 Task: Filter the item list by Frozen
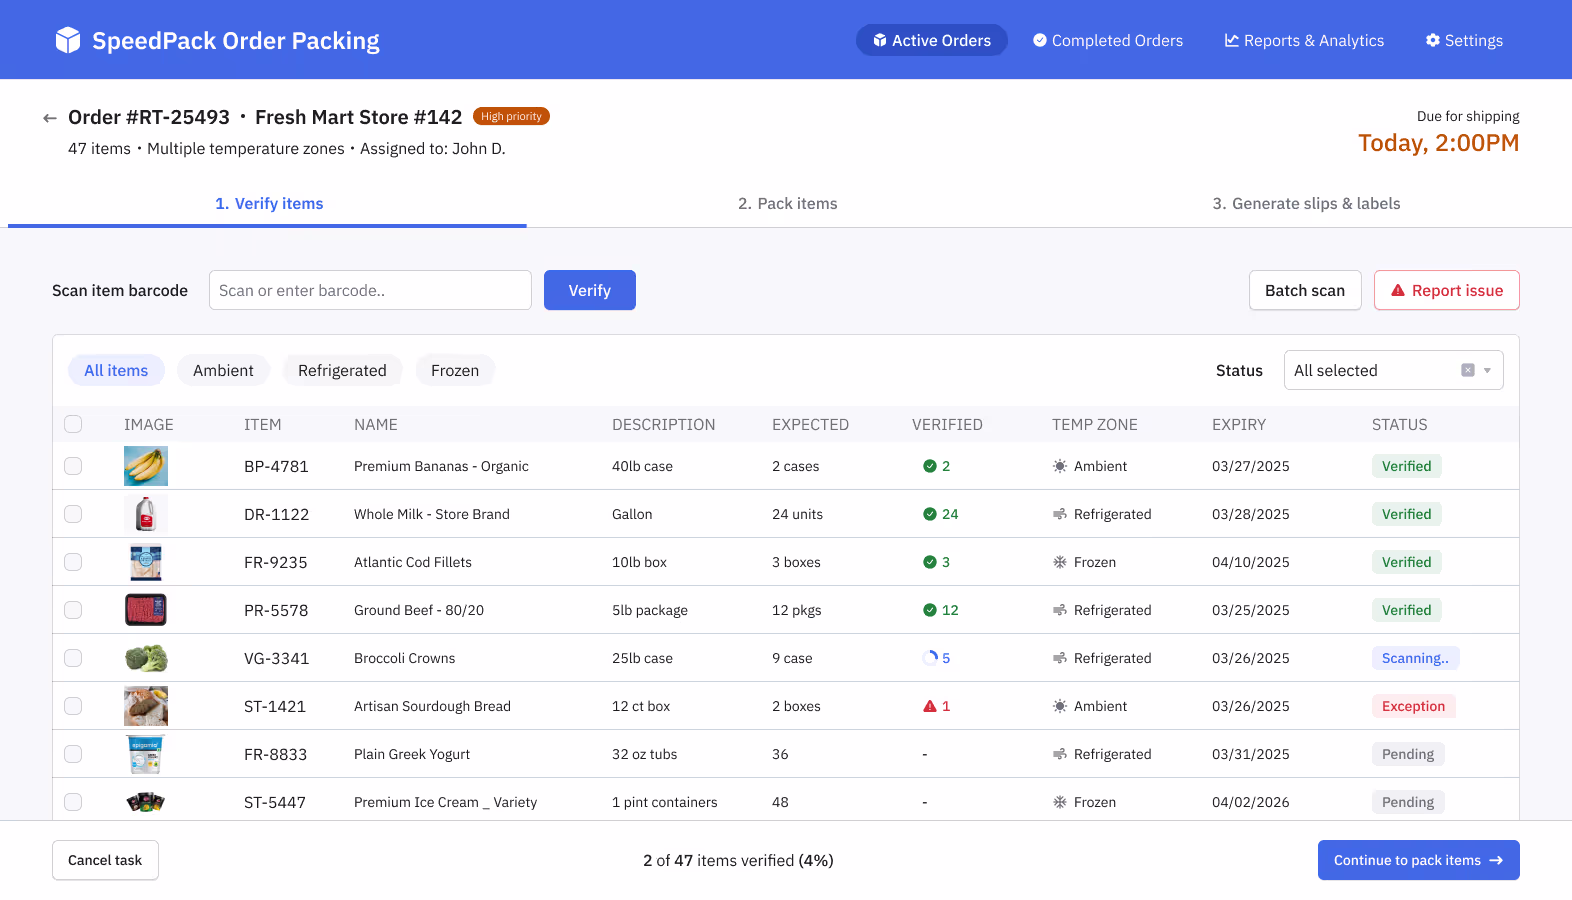click(455, 370)
